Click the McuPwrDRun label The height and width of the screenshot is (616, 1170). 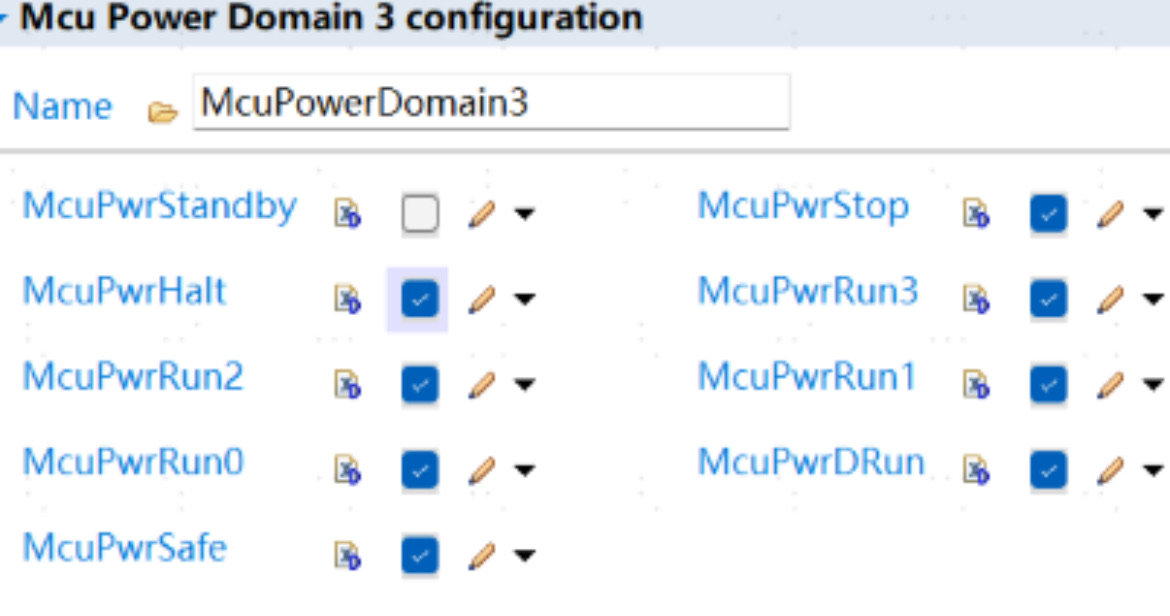[x=811, y=462]
